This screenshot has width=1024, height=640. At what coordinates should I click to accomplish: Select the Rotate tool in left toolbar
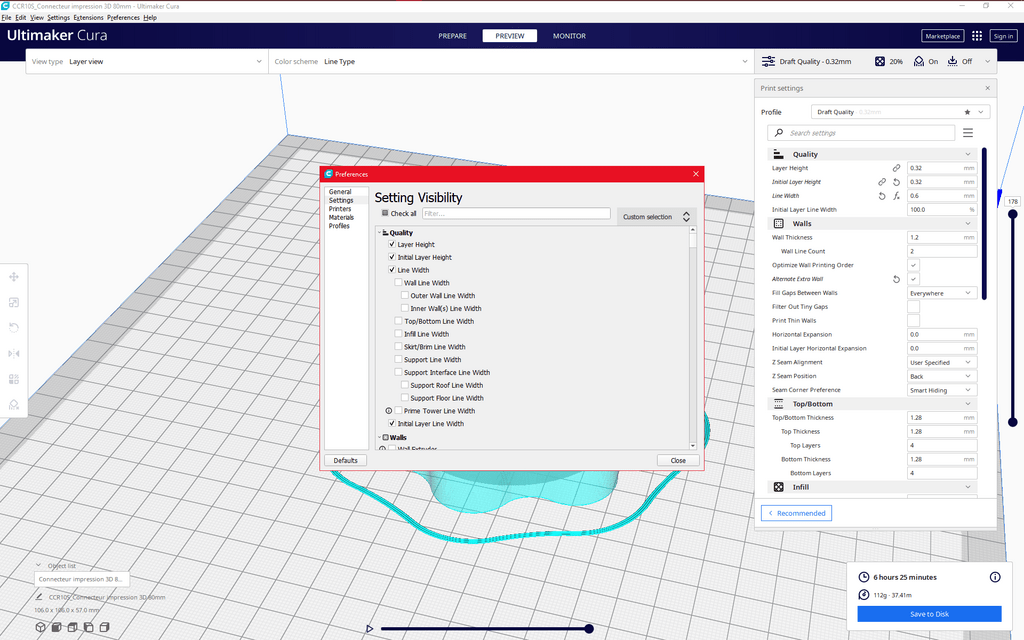(14, 328)
